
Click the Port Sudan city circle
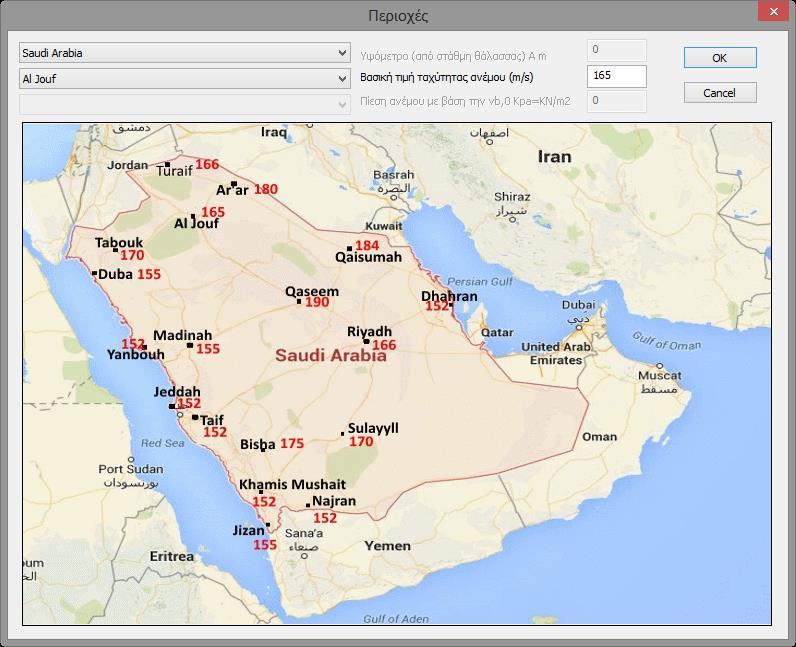click(x=131, y=460)
